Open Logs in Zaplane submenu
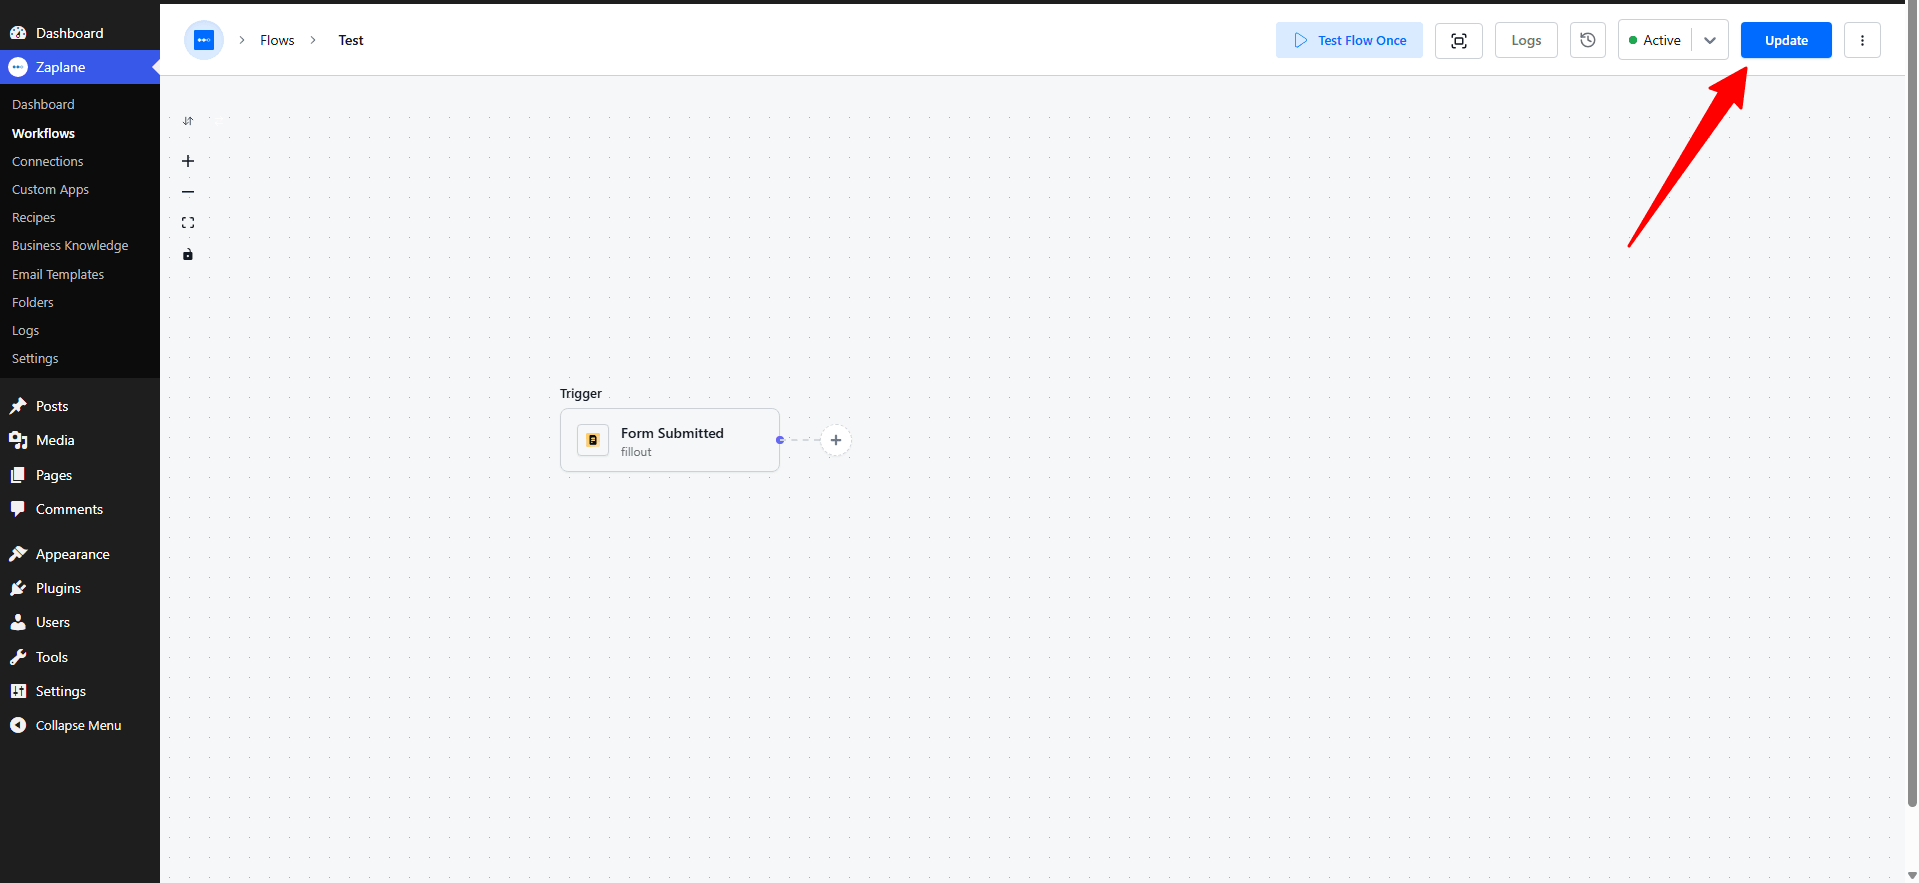 pos(25,330)
